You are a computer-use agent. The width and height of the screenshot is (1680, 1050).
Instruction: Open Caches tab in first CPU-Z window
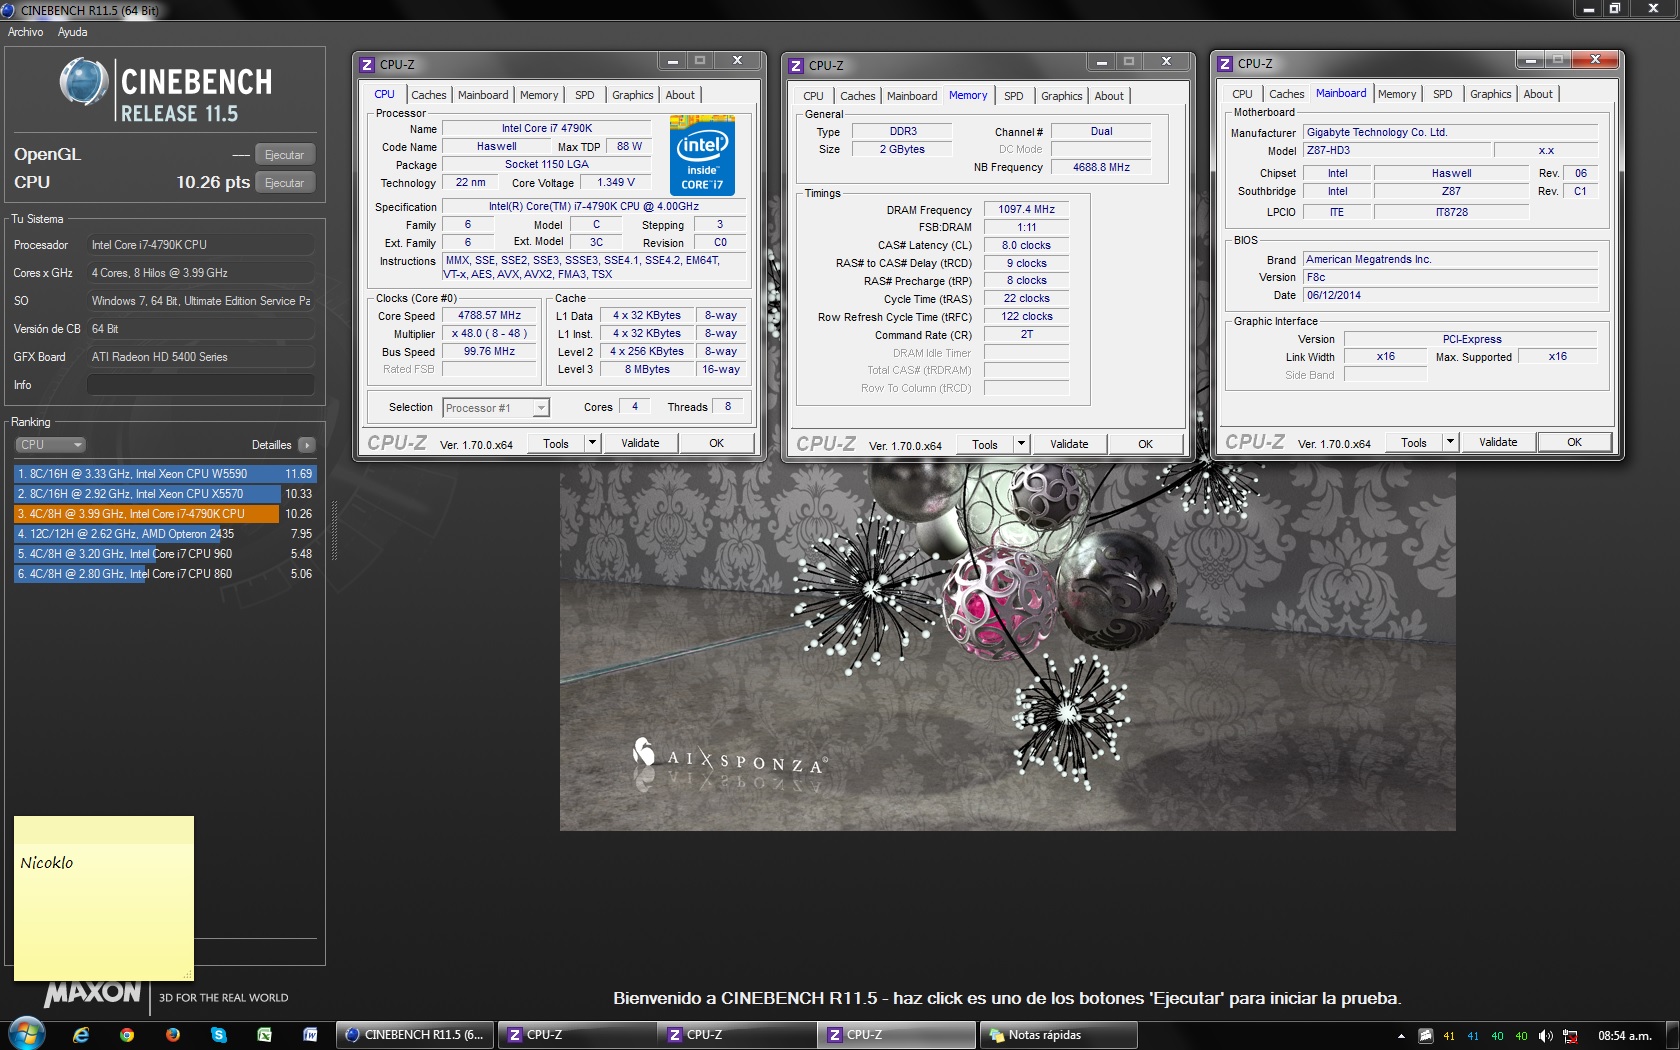click(429, 95)
